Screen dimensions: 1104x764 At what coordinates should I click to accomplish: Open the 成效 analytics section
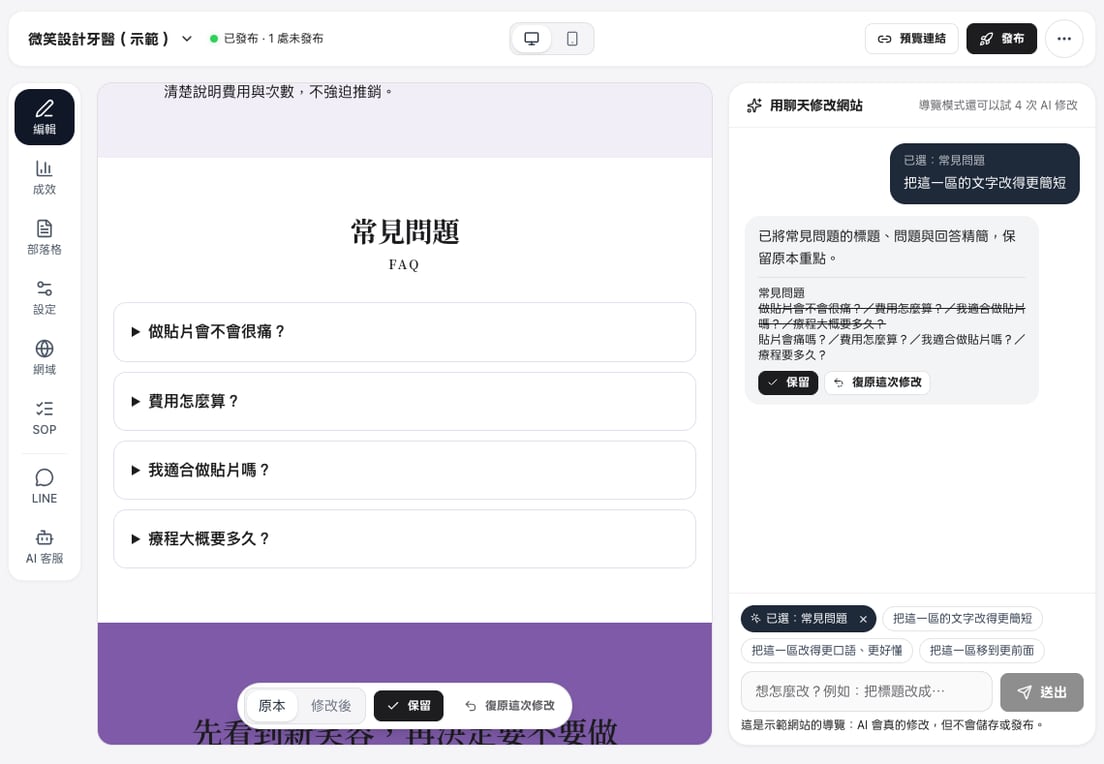(44, 177)
